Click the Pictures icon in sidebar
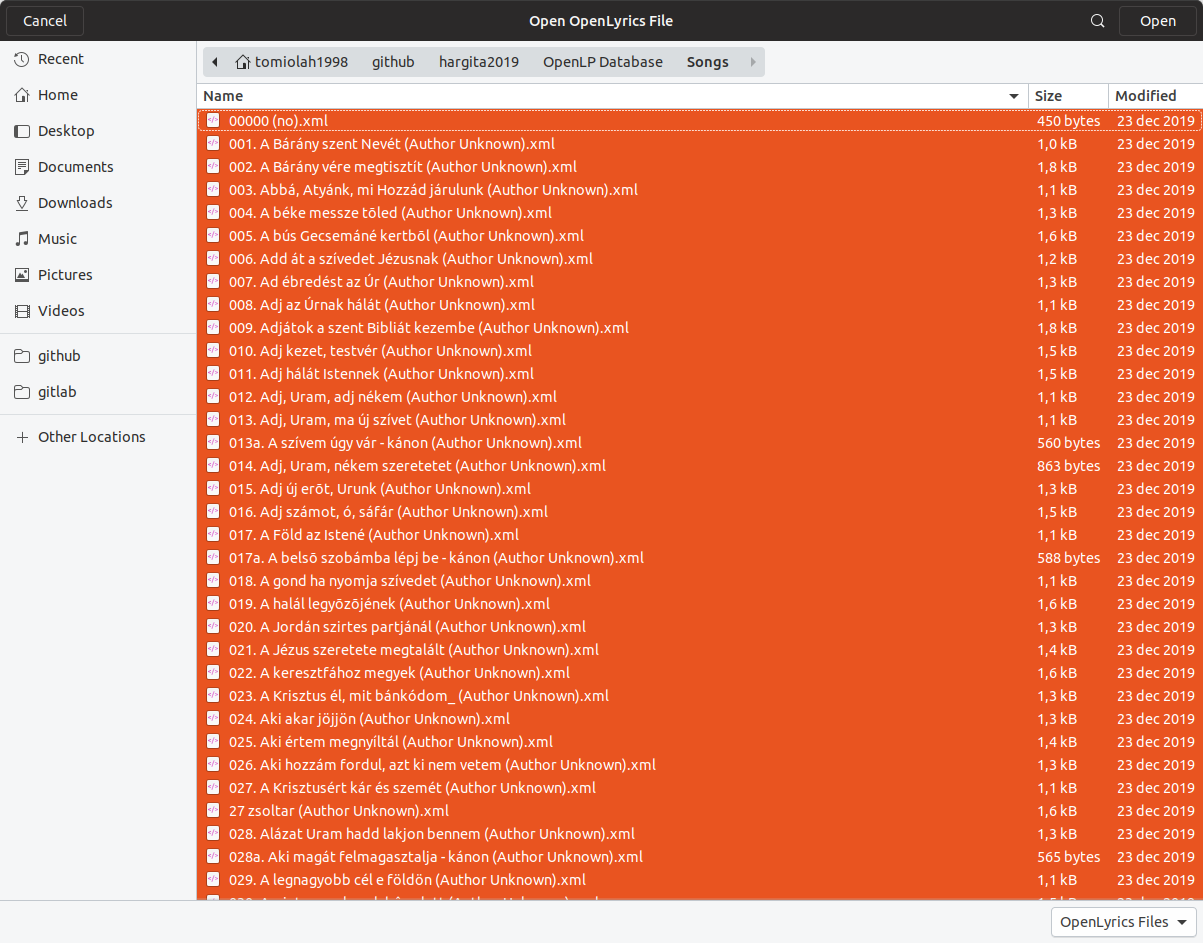The width and height of the screenshot is (1203, 943). coord(22,275)
